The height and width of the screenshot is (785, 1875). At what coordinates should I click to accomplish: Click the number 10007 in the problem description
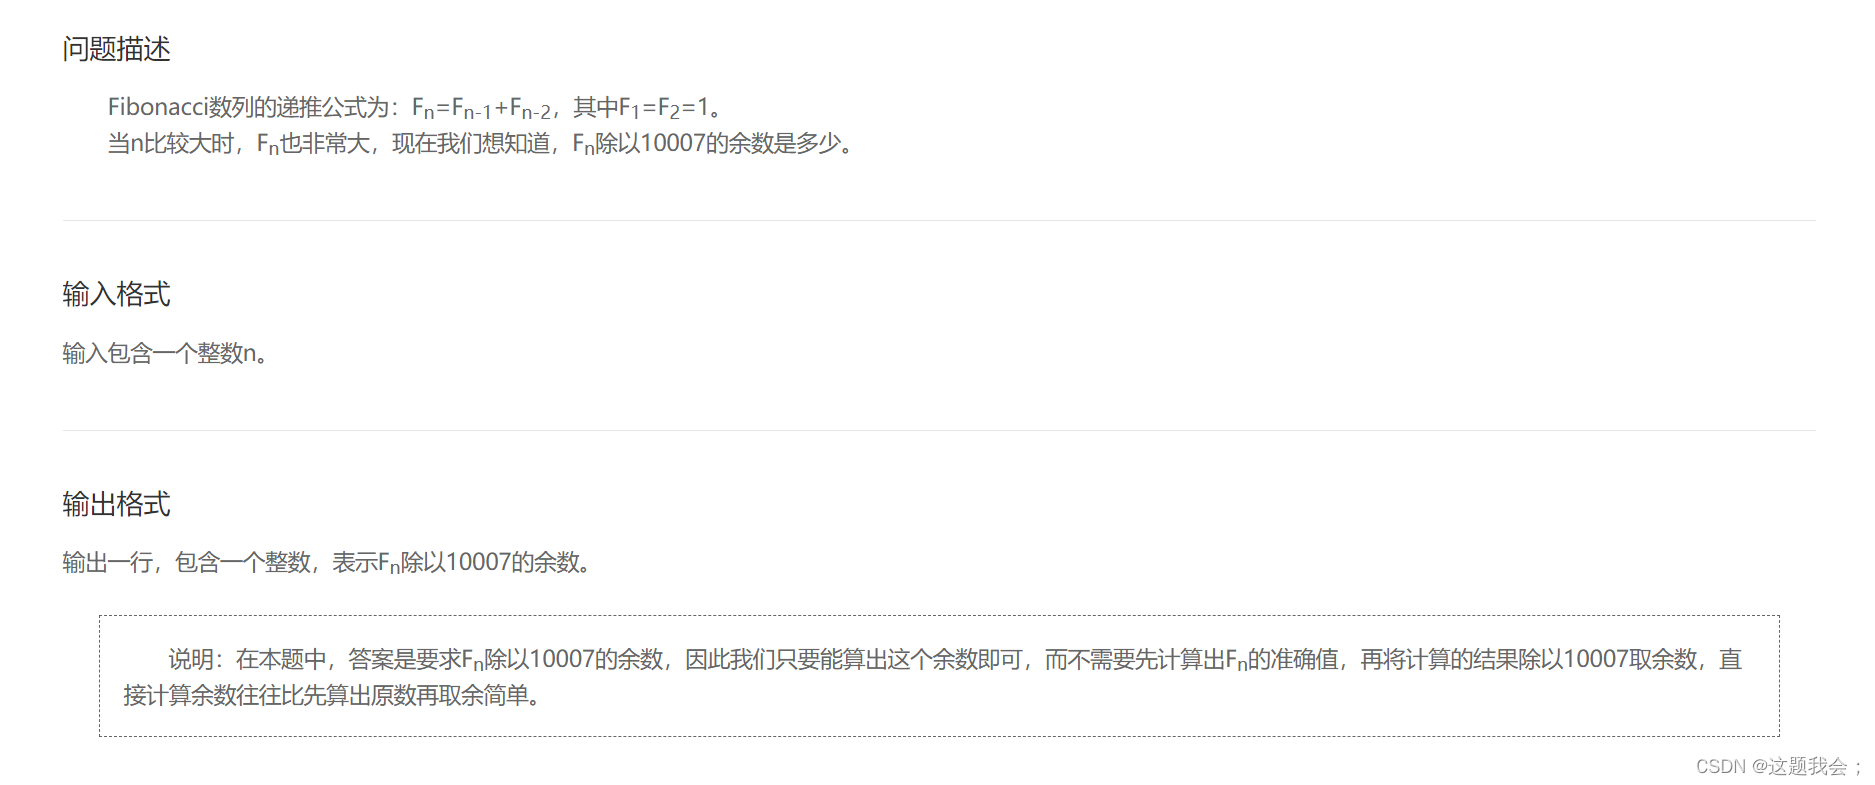pyautogui.click(x=673, y=144)
